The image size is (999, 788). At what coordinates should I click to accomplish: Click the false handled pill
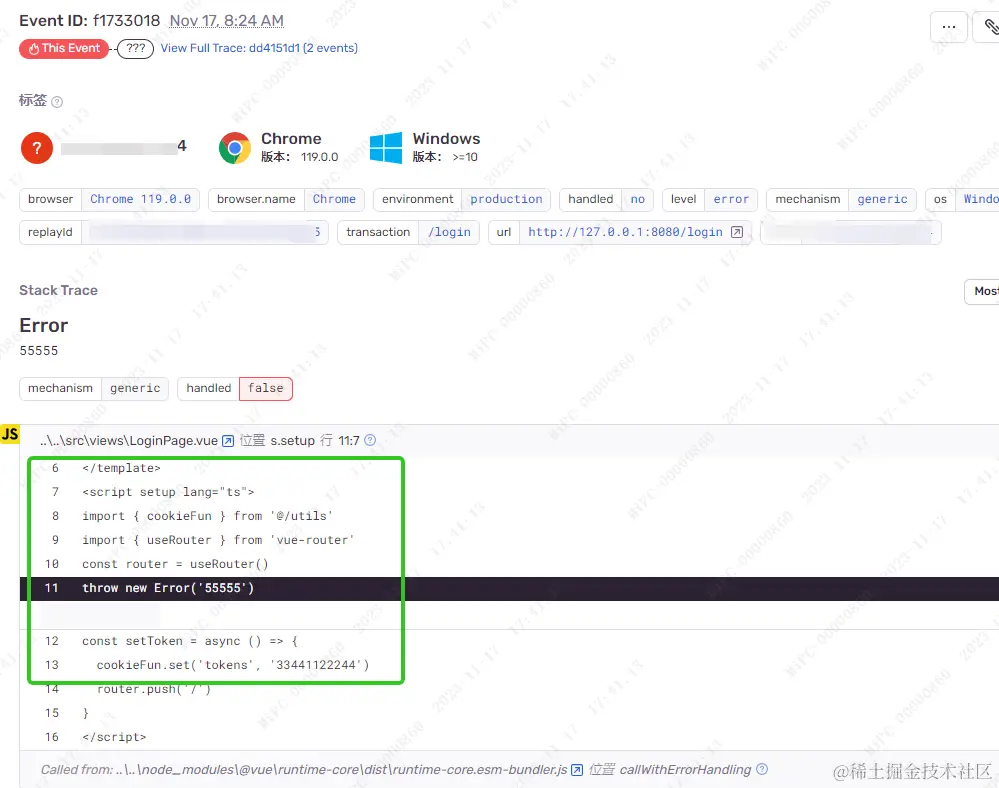pyautogui.click(x=266, y=389)
